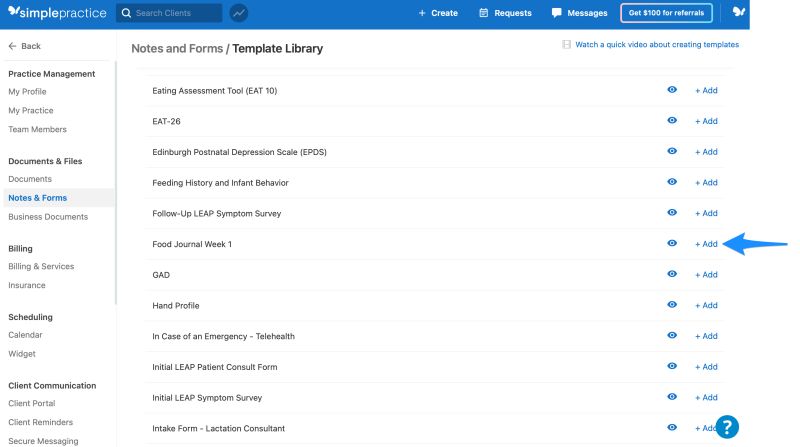Open My Profile in sidebar
This screenshot has height=447, width=800.
[27, 91]
